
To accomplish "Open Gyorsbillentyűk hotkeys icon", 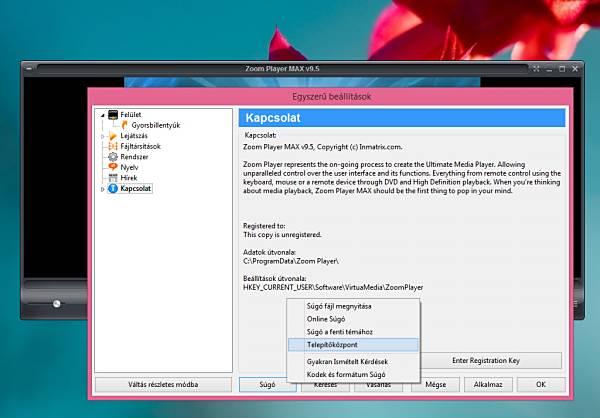I will point(124,125).
